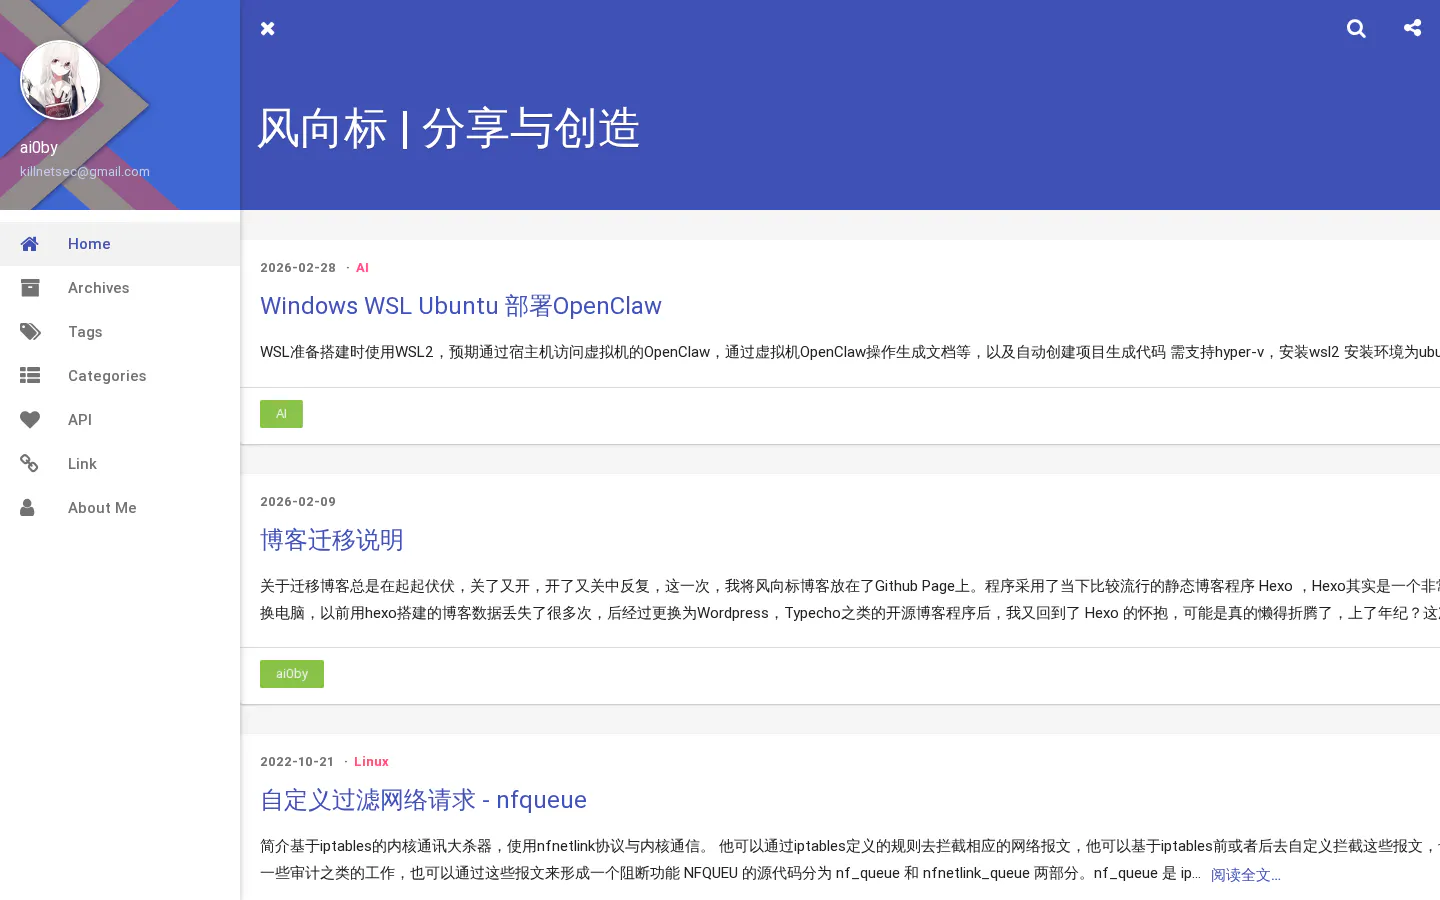Click the date 2026-02-28
1440x900 pixels.
point(298,268)
